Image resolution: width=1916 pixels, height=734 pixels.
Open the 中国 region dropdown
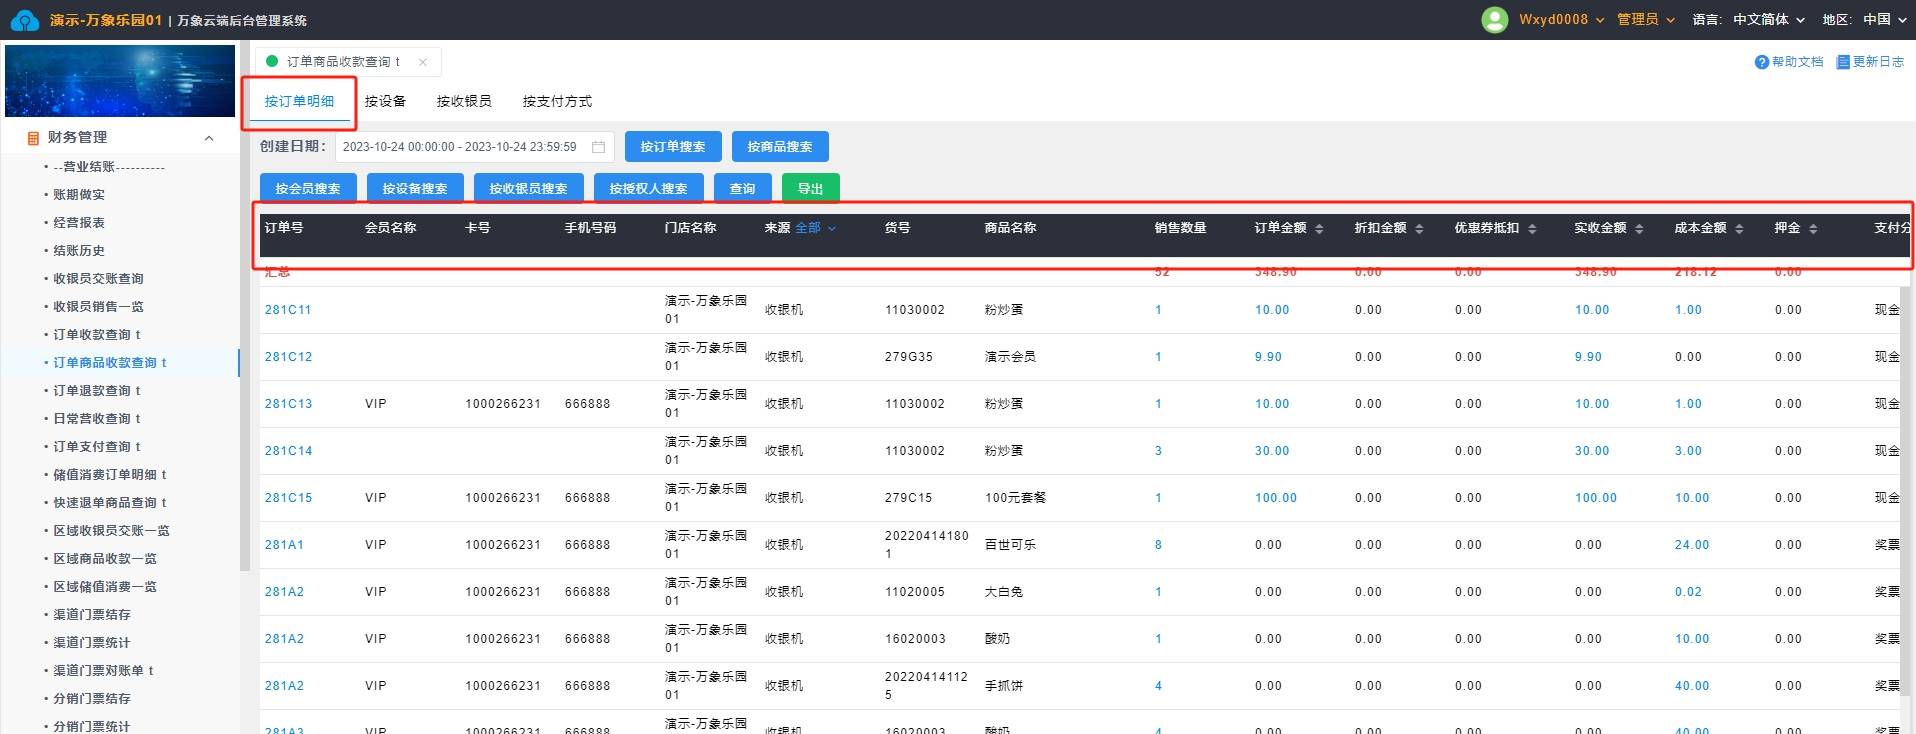(1885, 20)
